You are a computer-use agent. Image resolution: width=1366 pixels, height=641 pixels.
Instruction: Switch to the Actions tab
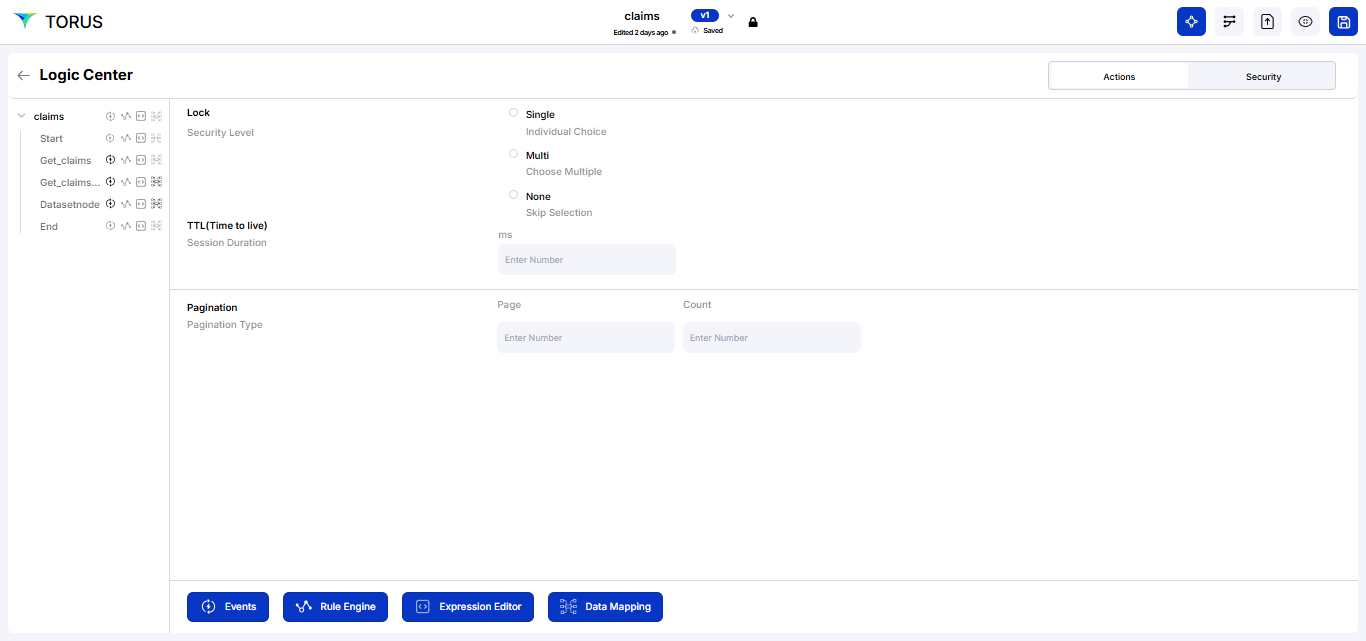pos(1119,76)
